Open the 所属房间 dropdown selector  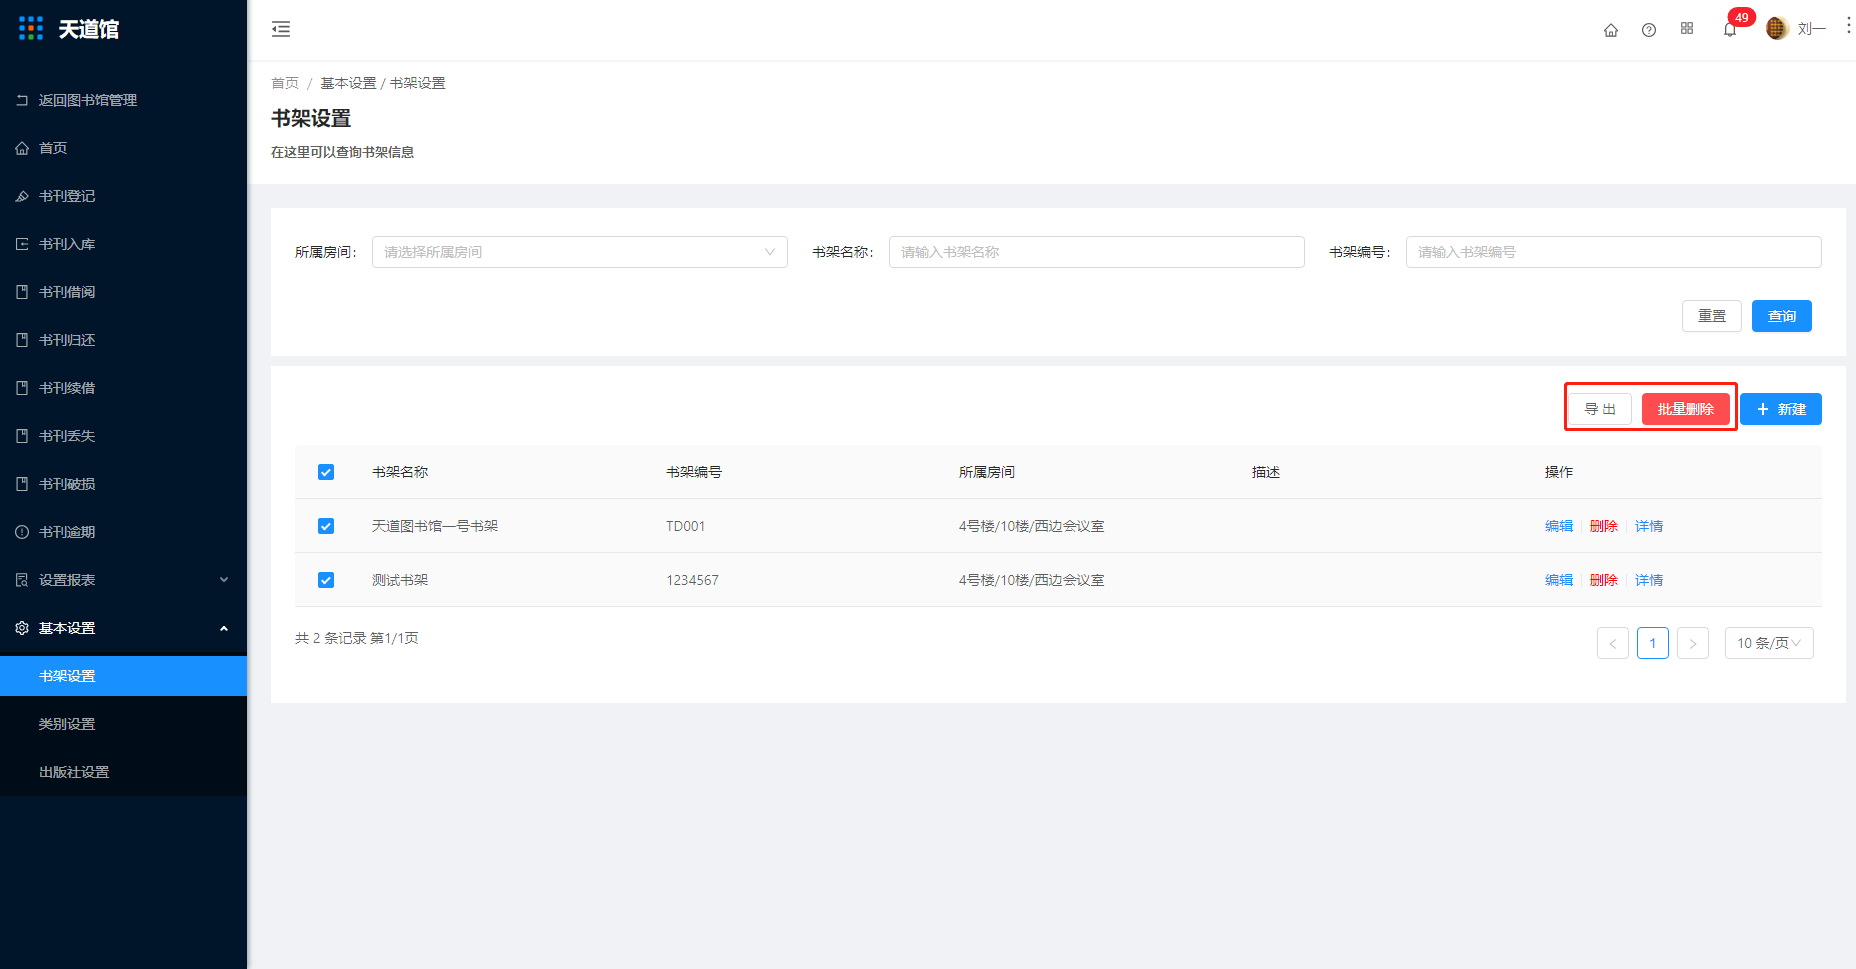(580, 252)
